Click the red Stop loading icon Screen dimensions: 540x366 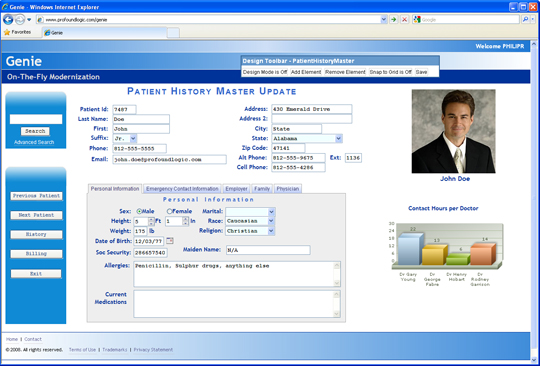(x=404, y=20)
